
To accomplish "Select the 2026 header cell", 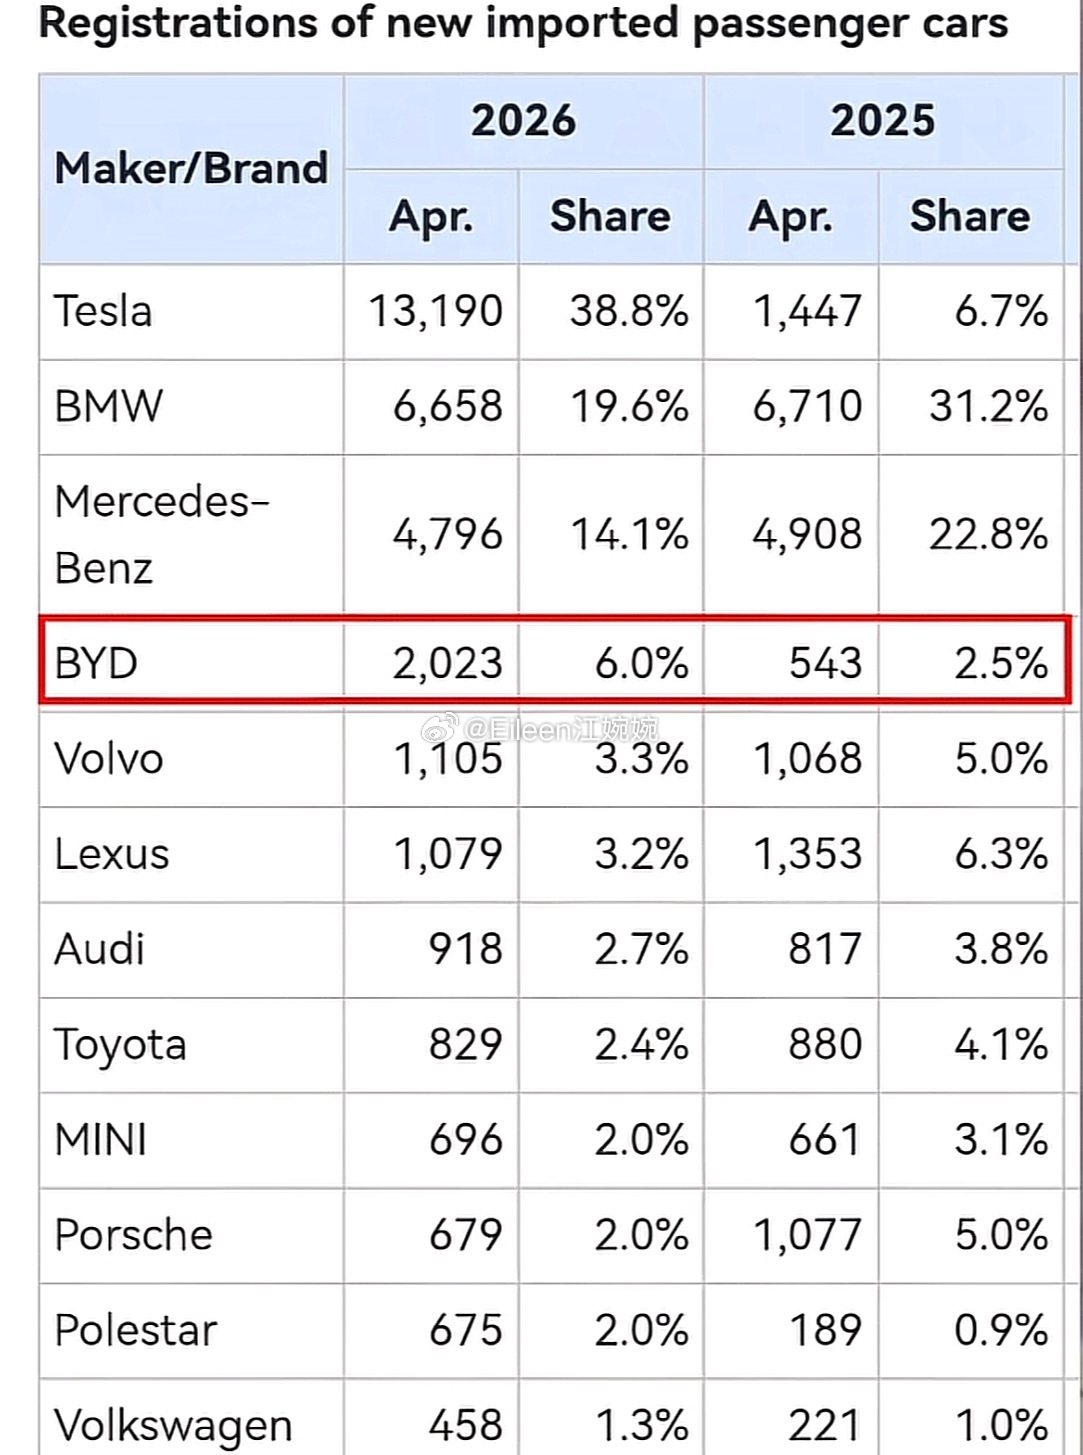I will 523,120.
